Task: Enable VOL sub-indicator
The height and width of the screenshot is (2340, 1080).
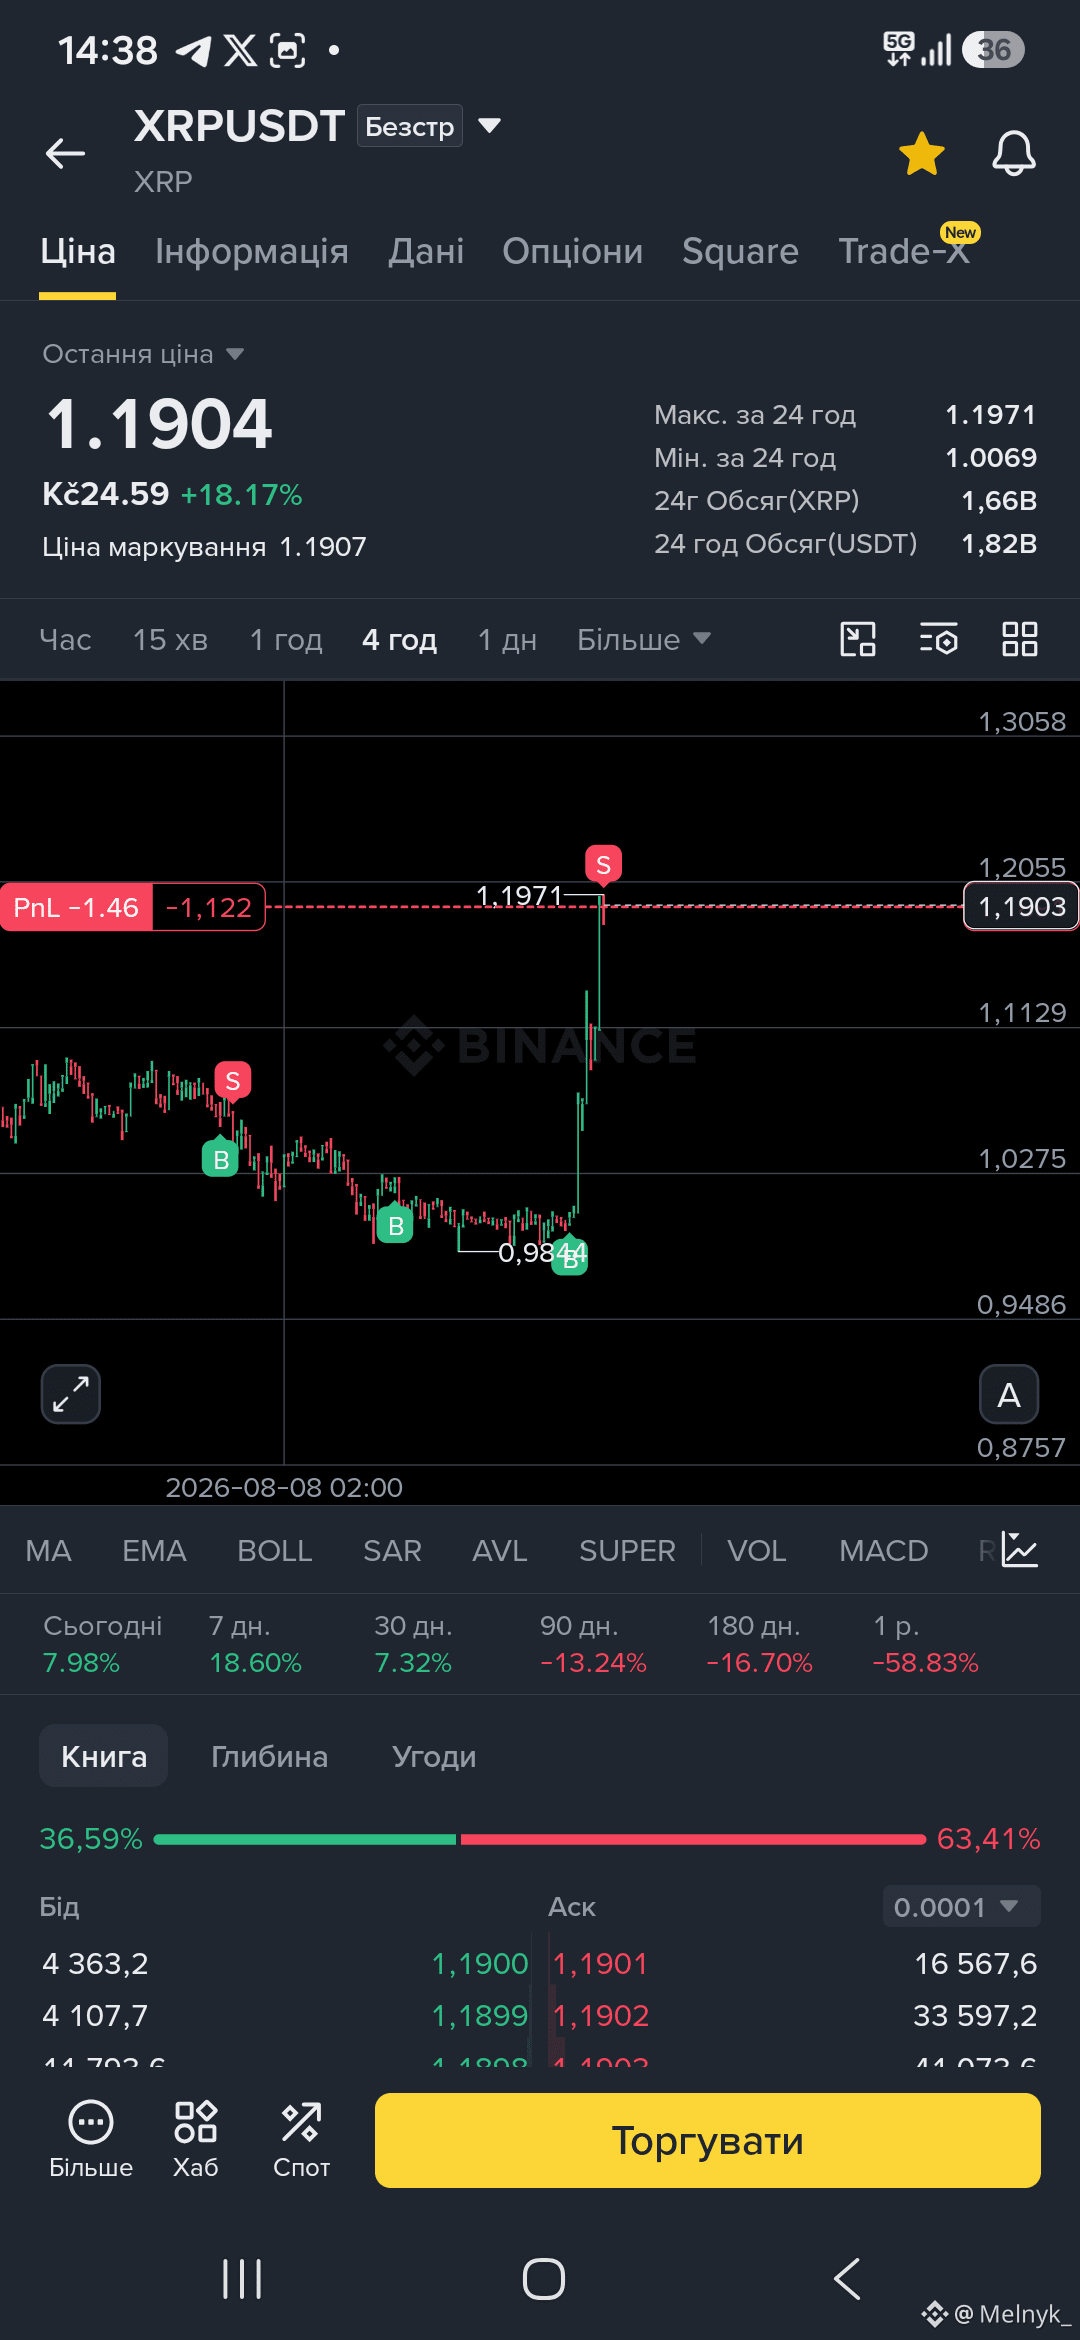Action: [x=757, y=1551]
